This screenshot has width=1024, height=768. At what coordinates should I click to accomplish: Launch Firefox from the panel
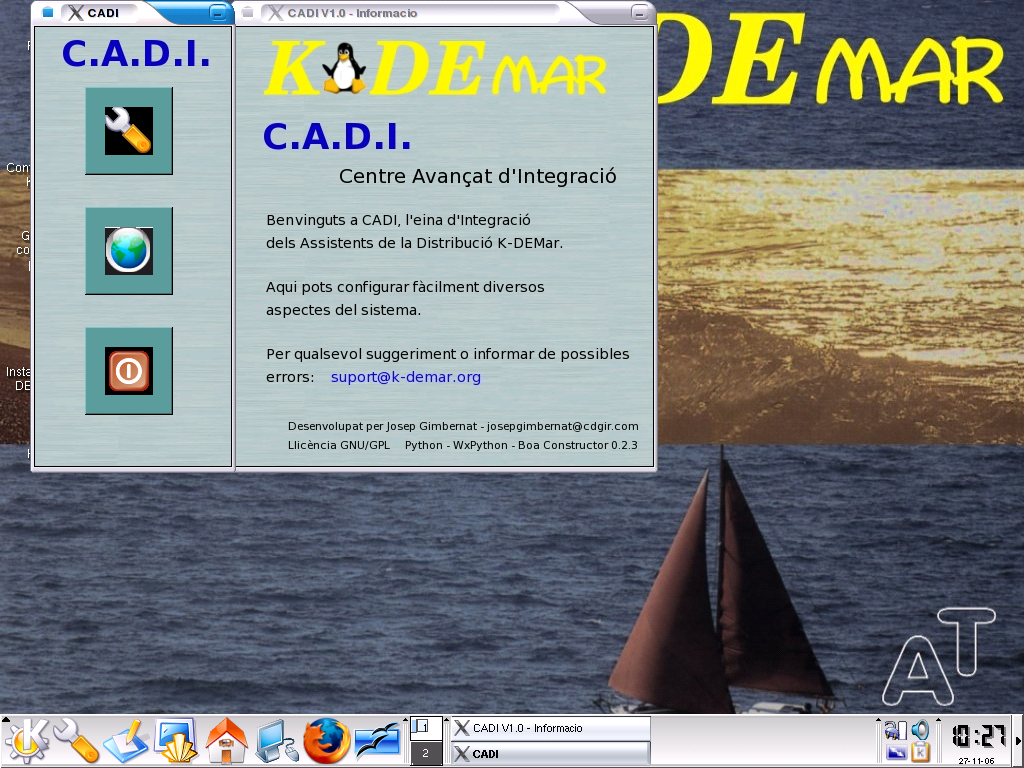coord(327,741)
